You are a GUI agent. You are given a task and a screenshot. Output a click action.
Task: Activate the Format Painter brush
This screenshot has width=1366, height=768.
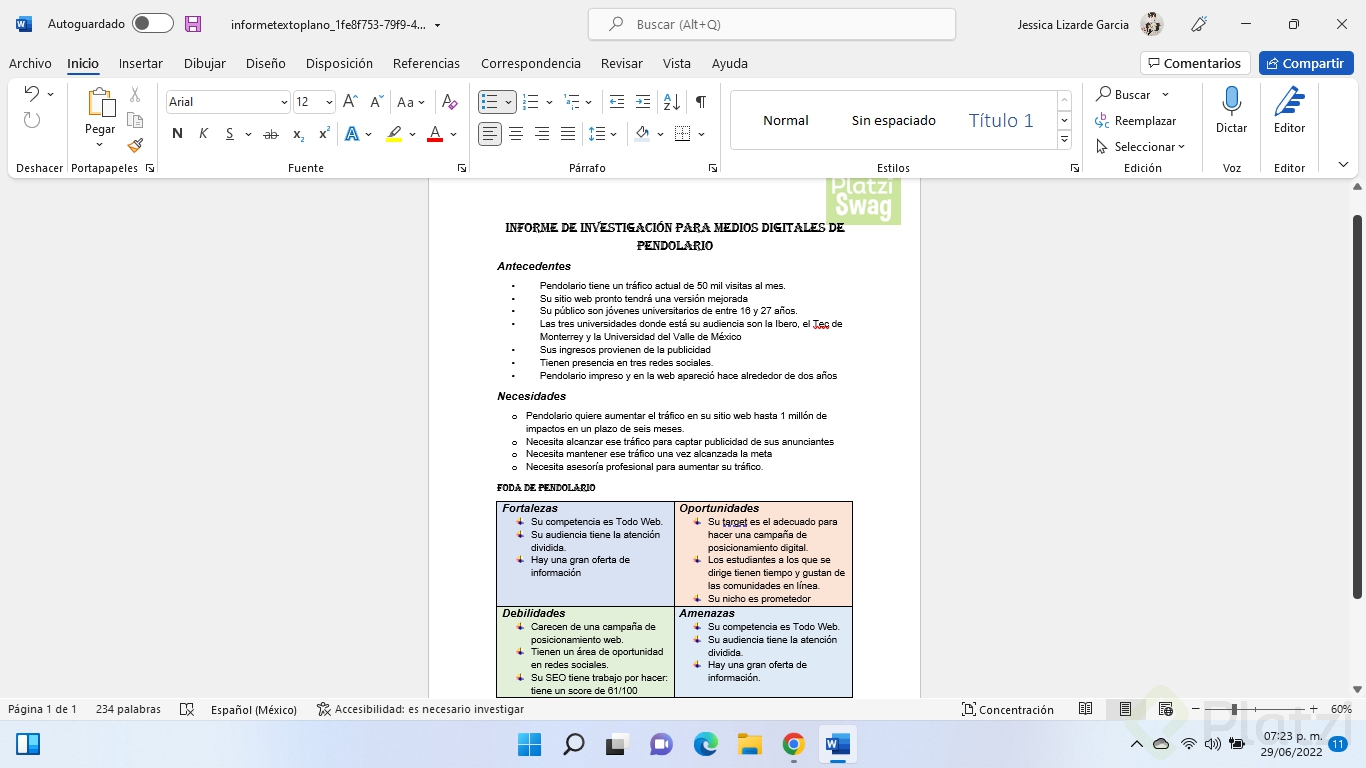coord(135,145)
